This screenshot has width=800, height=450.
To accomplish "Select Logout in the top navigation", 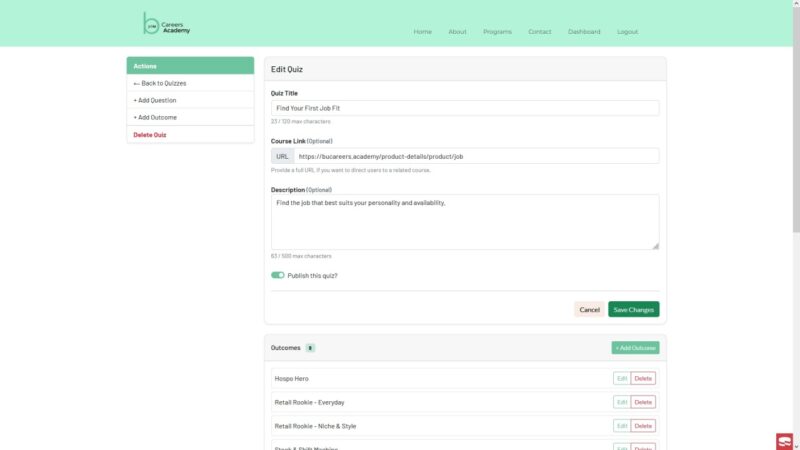I will (x=627, y=32).
